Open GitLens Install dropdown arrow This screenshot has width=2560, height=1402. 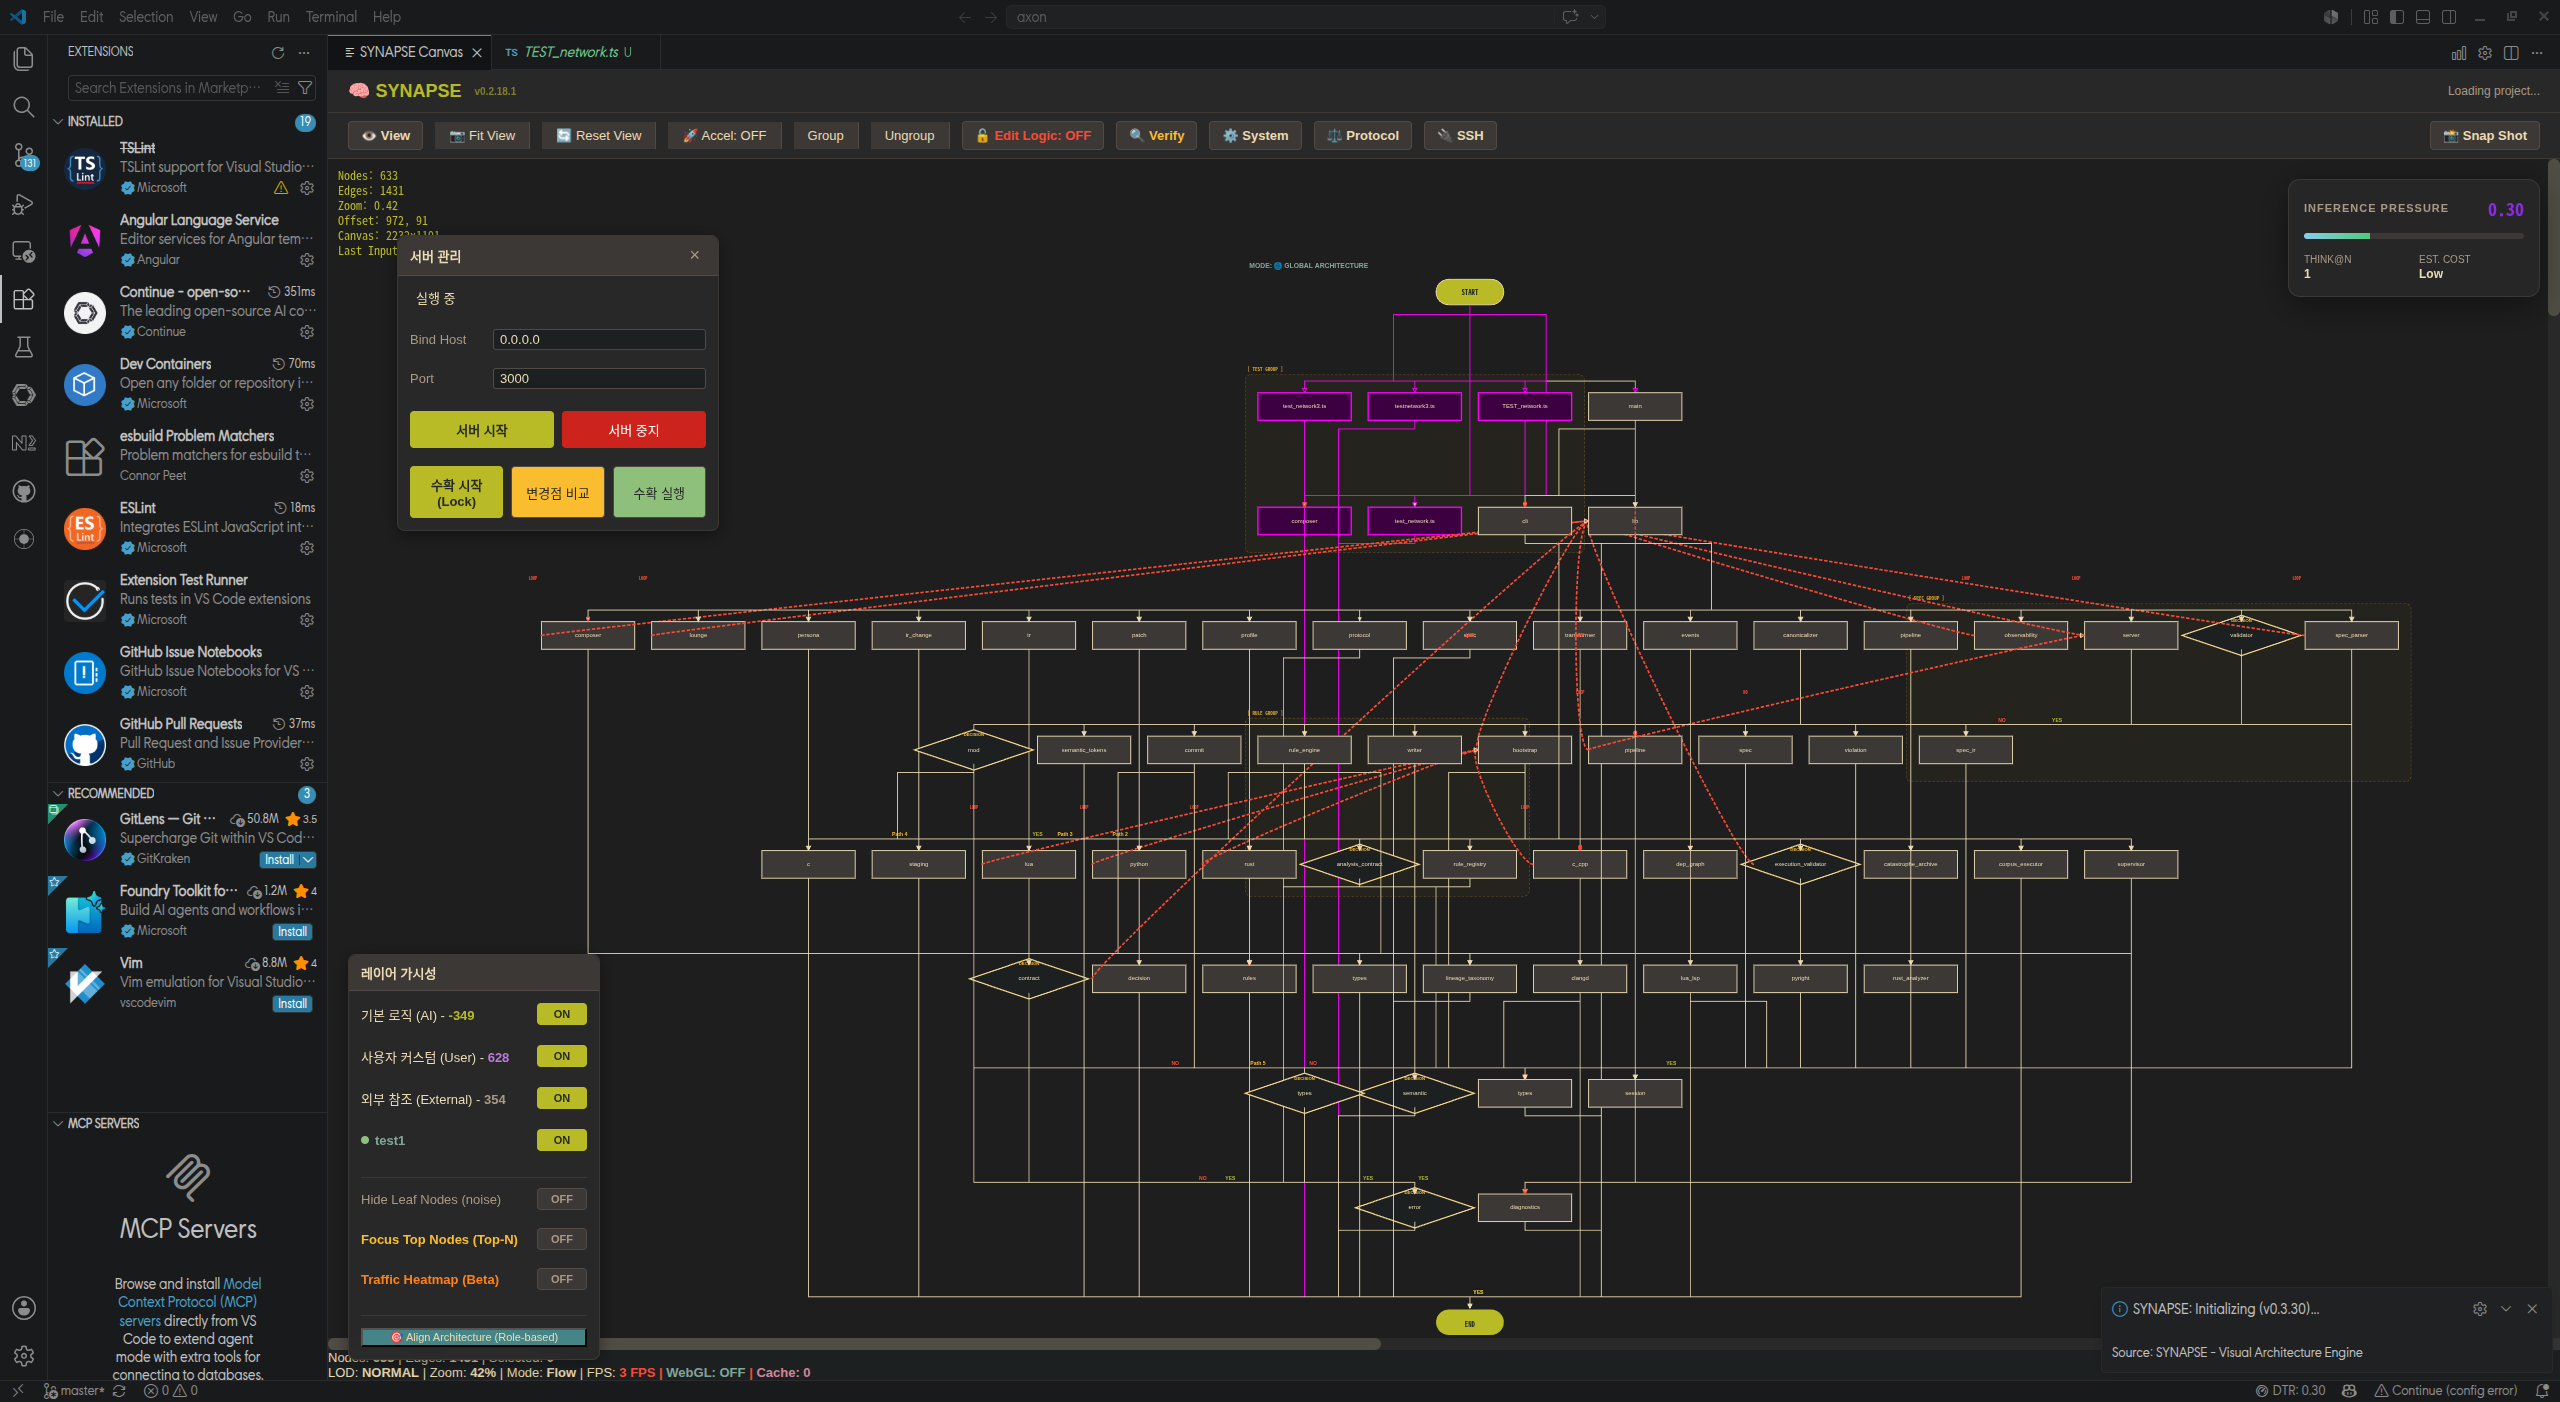click(x=308, y=860)
